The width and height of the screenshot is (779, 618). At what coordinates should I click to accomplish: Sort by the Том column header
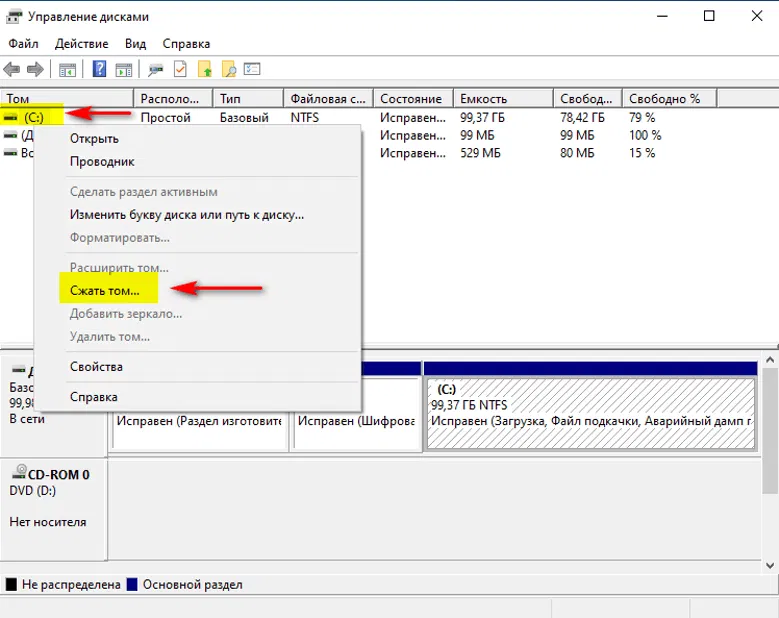(67, 98)
